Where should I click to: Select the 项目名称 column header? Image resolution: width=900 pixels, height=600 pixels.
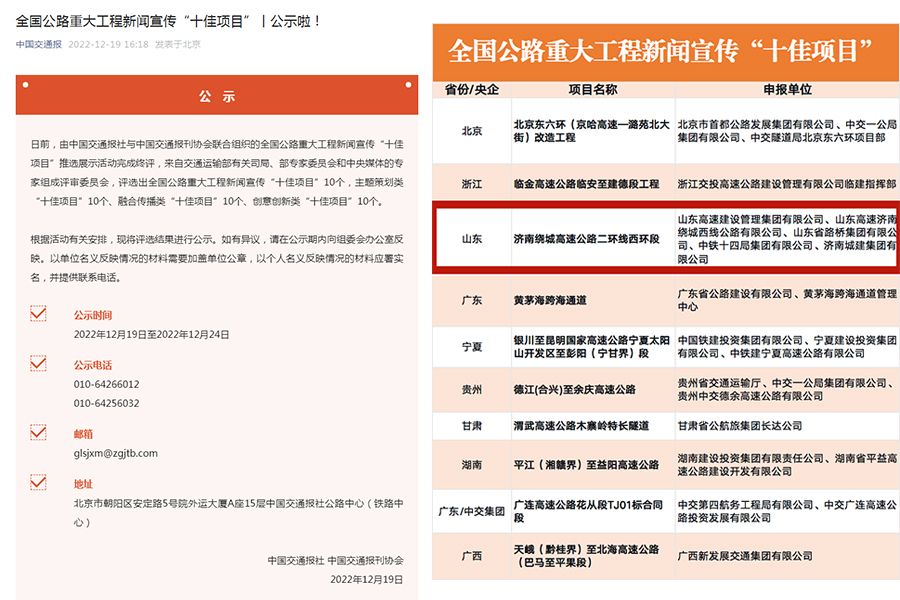coord(592,89)
